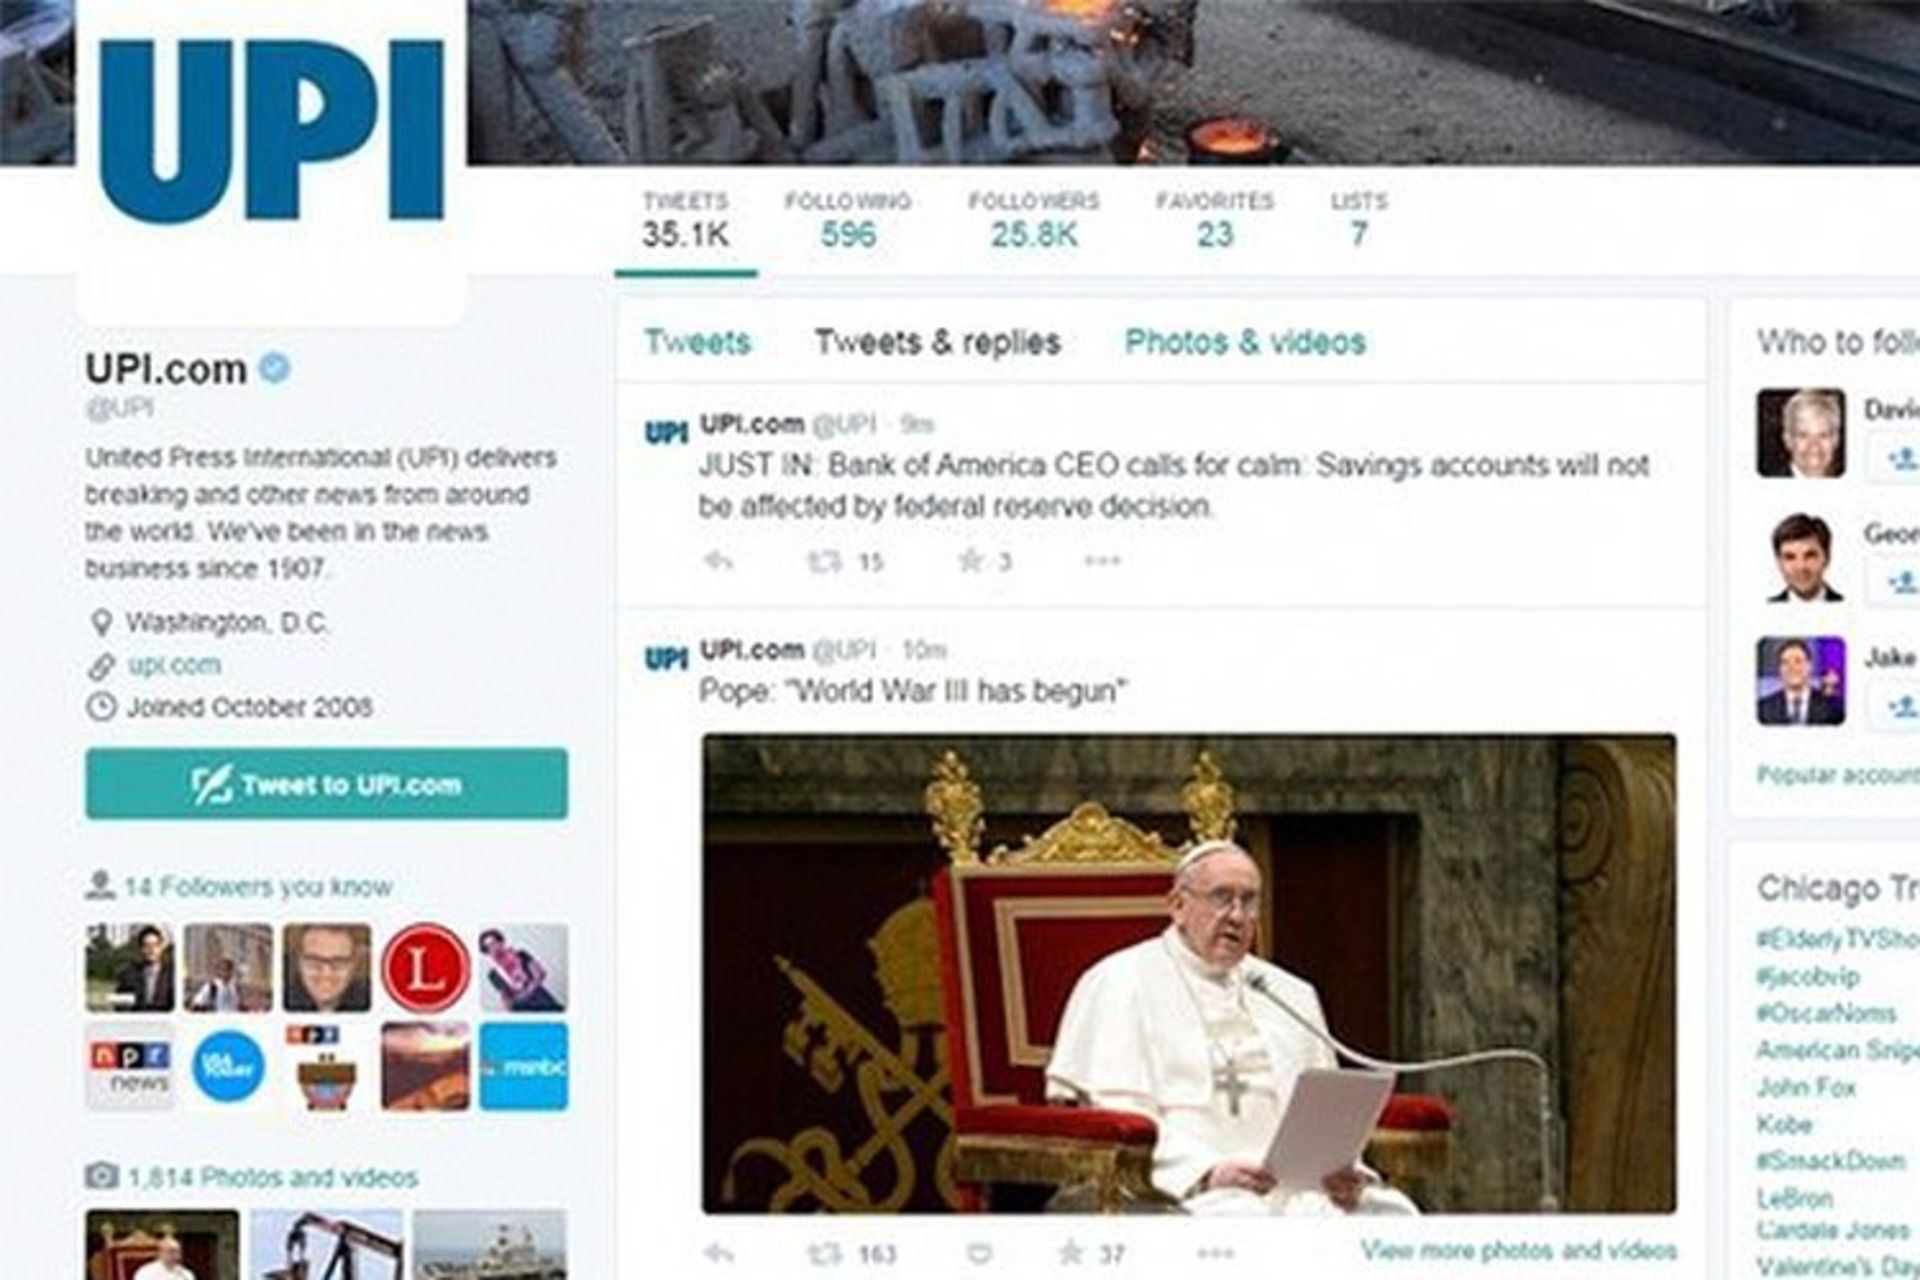This screenshot has height=1280, width=1920.
Task: Show the Following count of 596
Action: pos(848,220)
